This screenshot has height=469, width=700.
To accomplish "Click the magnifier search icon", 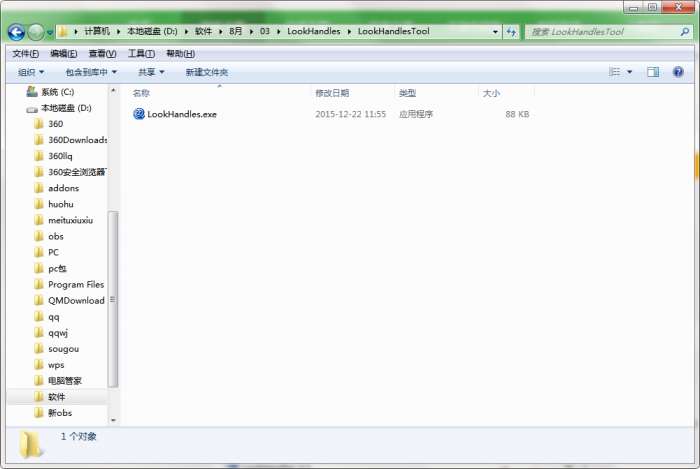I will pos(685,32).
